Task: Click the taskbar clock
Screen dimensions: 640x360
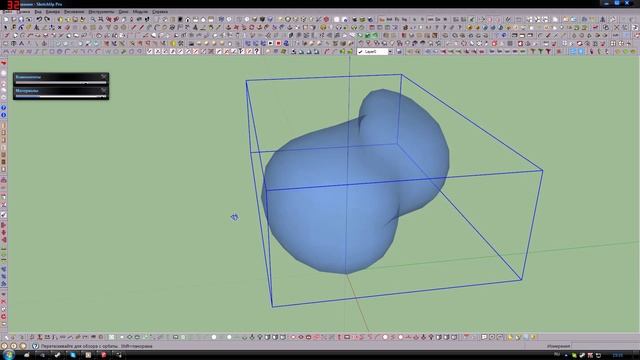Action: point(618,355)
